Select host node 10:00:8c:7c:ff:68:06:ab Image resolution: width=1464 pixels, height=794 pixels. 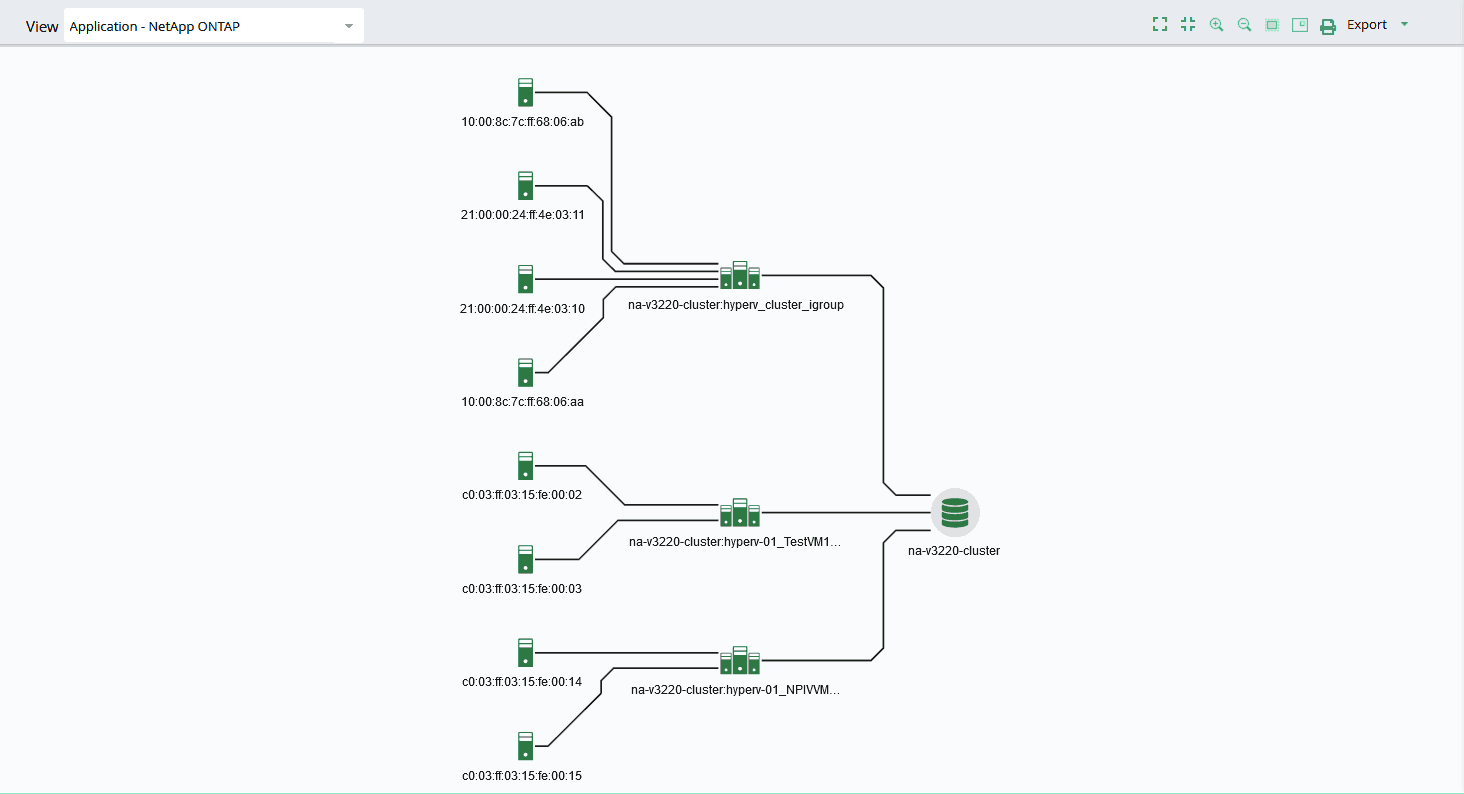(x=525, y=92)
